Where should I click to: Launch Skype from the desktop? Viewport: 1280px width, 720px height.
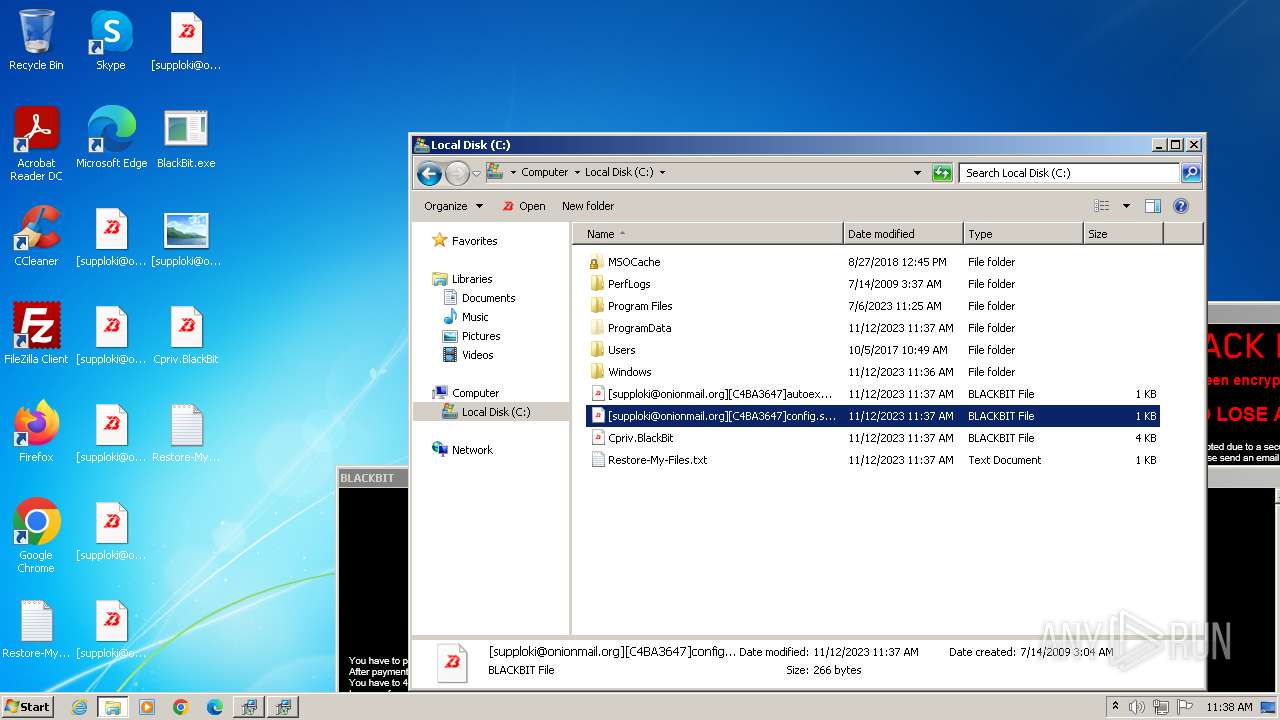coord(111,41)
